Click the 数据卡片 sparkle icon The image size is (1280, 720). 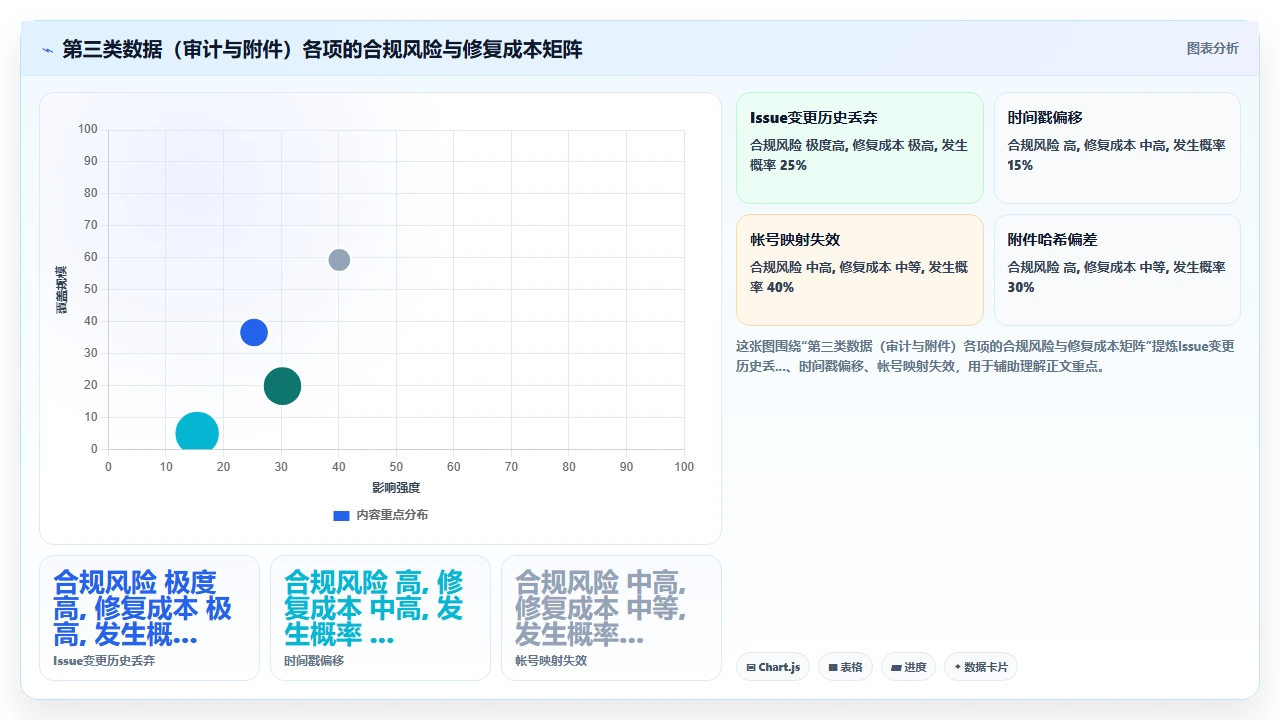point(958,667)
